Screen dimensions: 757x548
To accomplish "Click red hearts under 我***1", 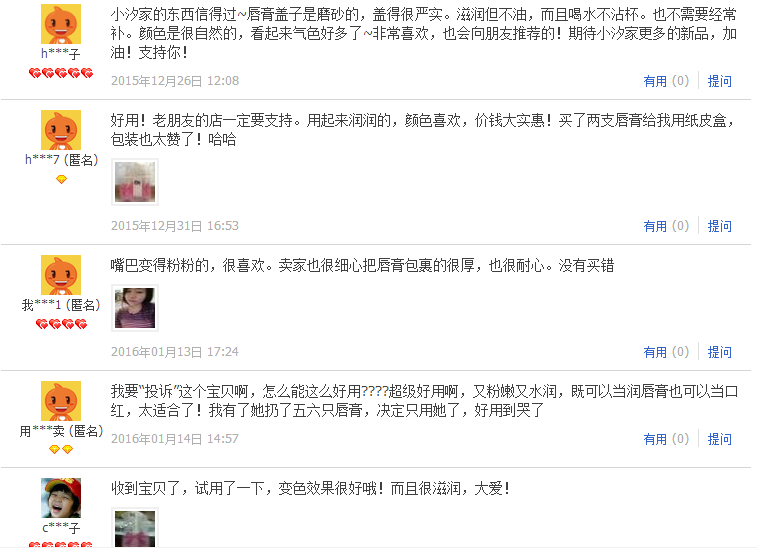I will coord(61,324).
